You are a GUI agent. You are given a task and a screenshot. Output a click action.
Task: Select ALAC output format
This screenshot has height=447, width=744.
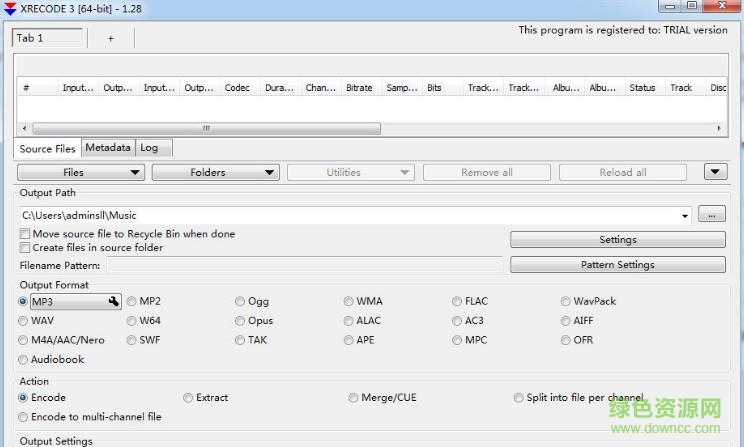pyautogui.click(x=349, y=321)
